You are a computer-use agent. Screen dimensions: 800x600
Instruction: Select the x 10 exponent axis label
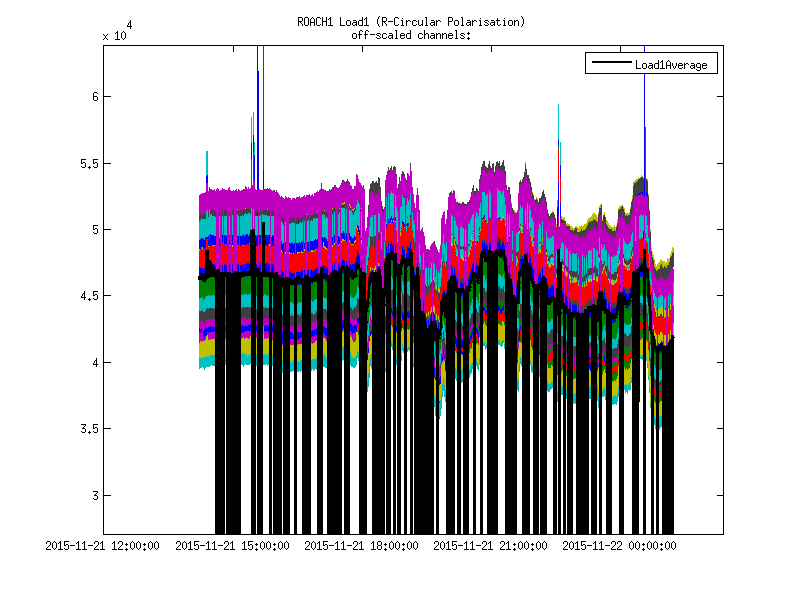point(113,33)
